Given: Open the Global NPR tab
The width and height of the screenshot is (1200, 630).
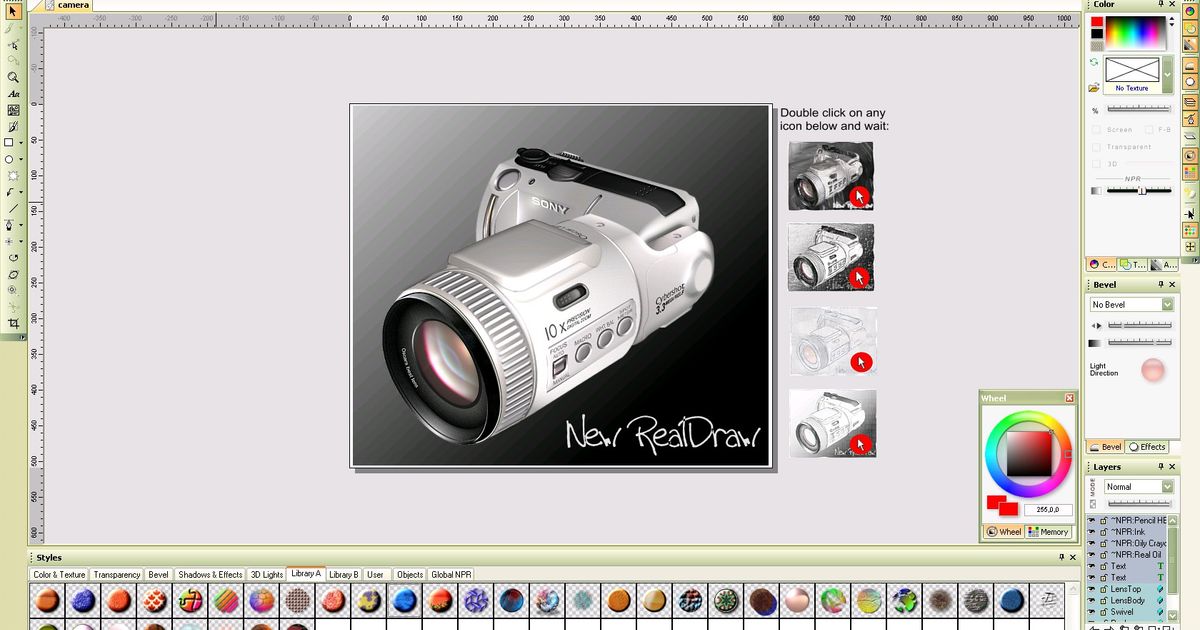Looking at the screenshot, I should [x=451, y=575].
